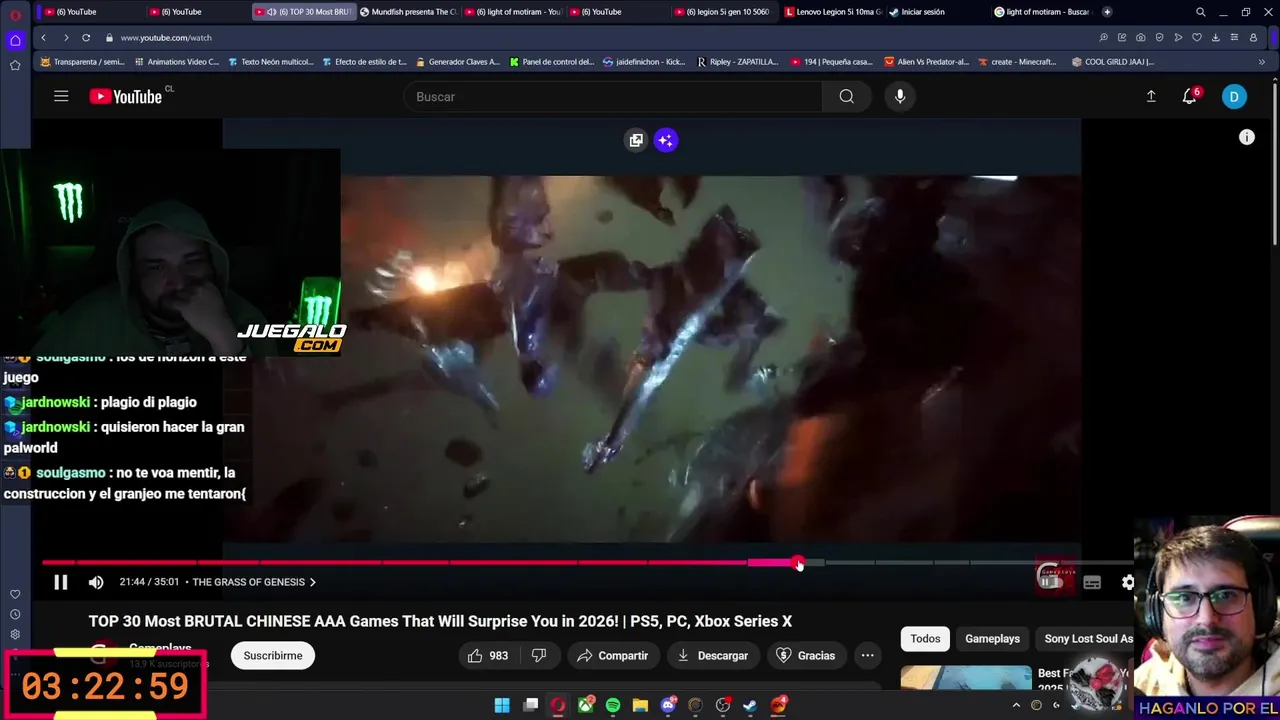This screenshot has width=1280, height=720.
Task: Click the search magnifier button on YouTube
Action: click(847, 97)
